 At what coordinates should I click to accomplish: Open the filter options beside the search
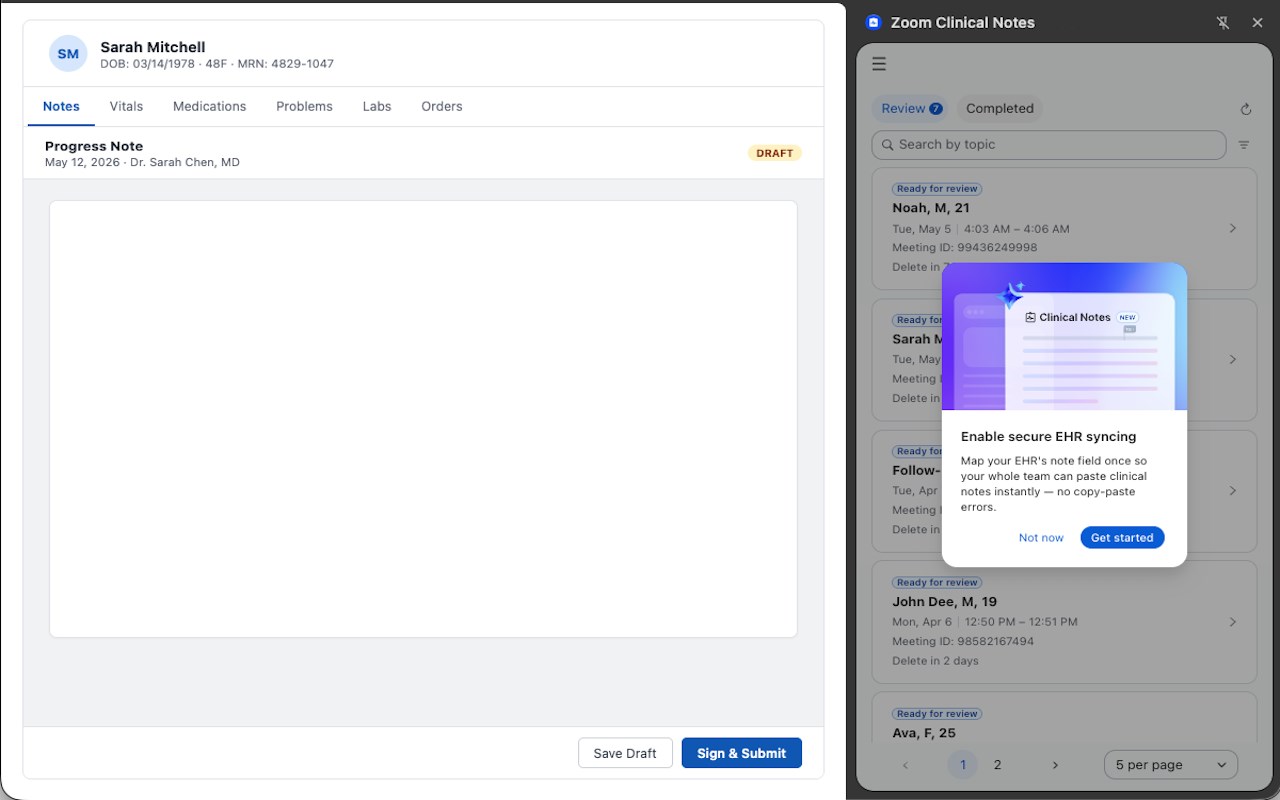1244,145
